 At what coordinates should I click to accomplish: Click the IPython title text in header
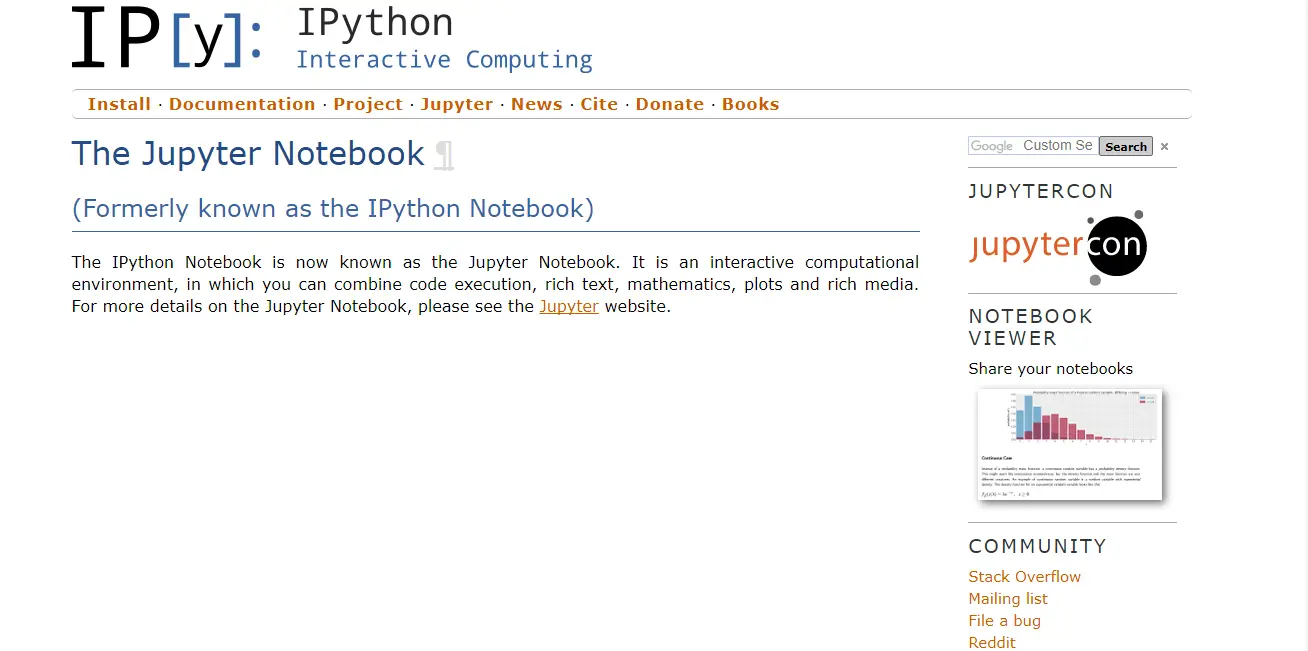pos(375,22)
